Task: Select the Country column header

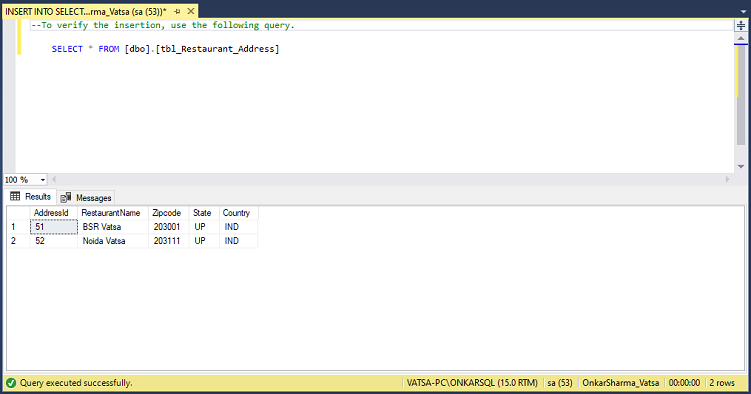Action: (239, 213)
